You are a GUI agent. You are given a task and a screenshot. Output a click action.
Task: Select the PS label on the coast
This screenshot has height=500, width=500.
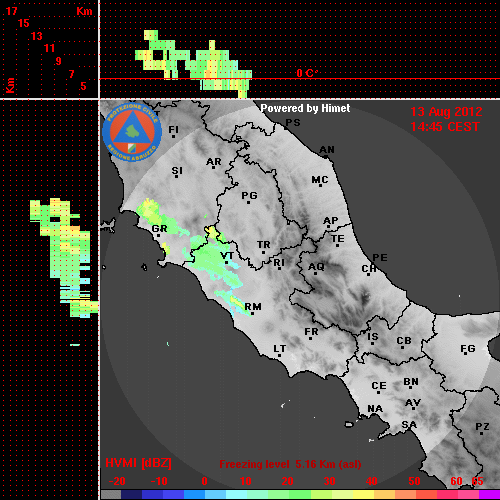293,123
